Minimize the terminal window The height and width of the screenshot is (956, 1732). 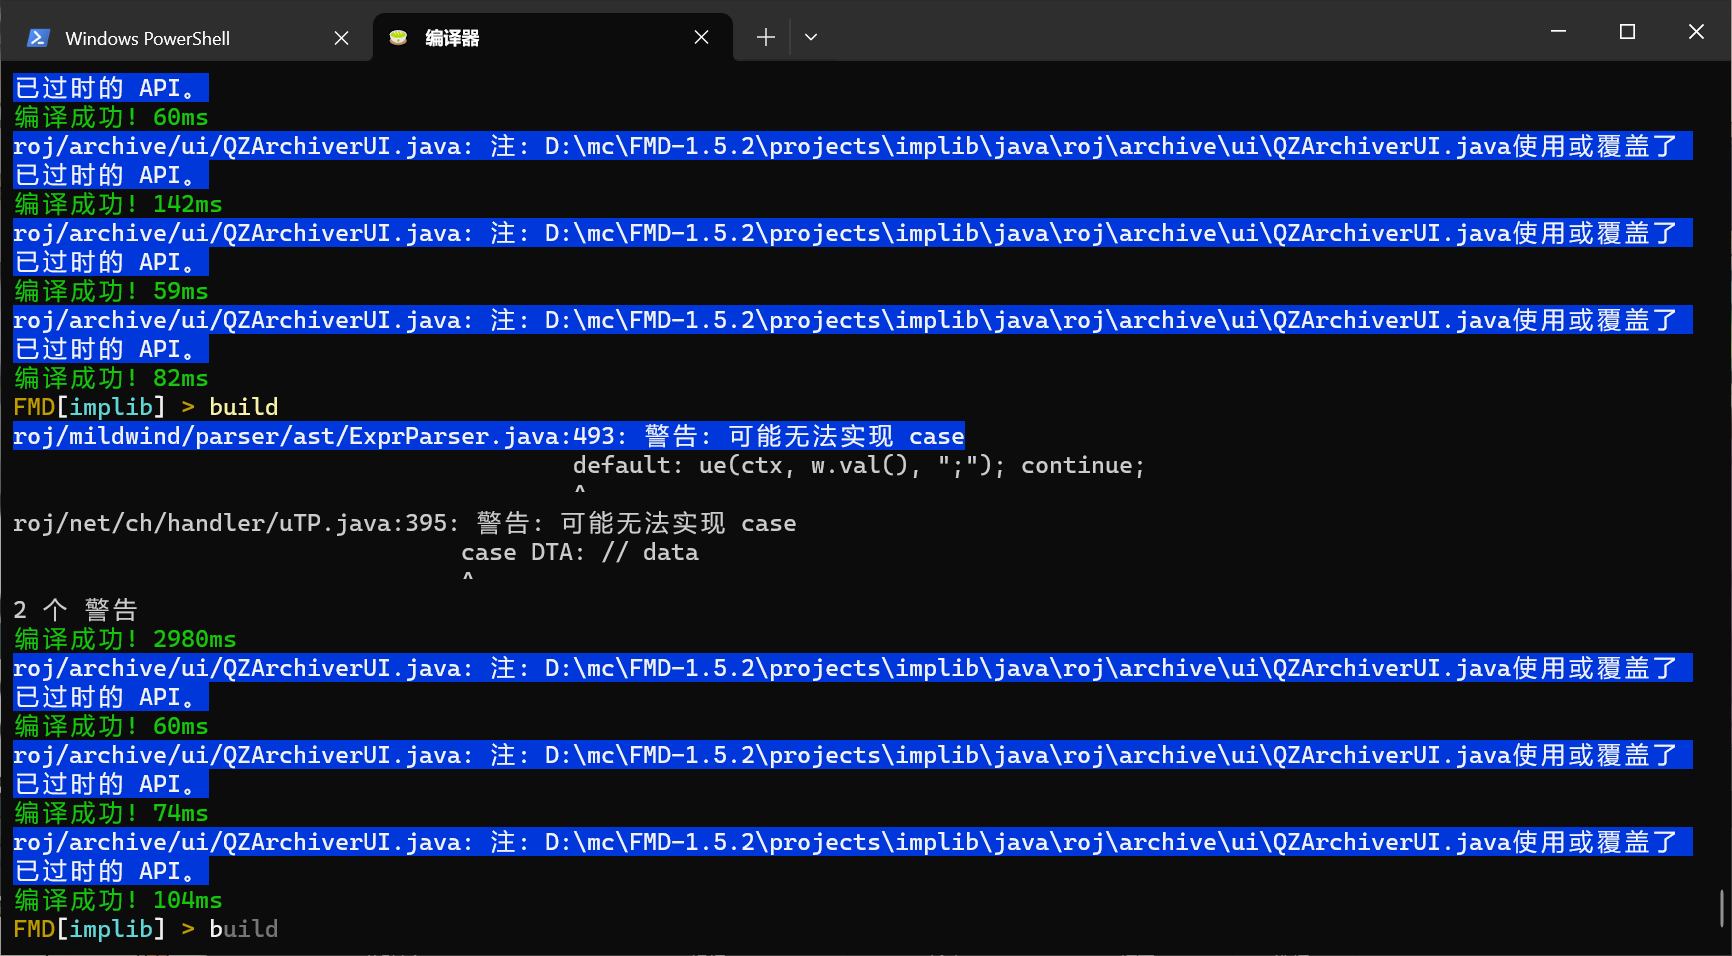point(1558,32)
